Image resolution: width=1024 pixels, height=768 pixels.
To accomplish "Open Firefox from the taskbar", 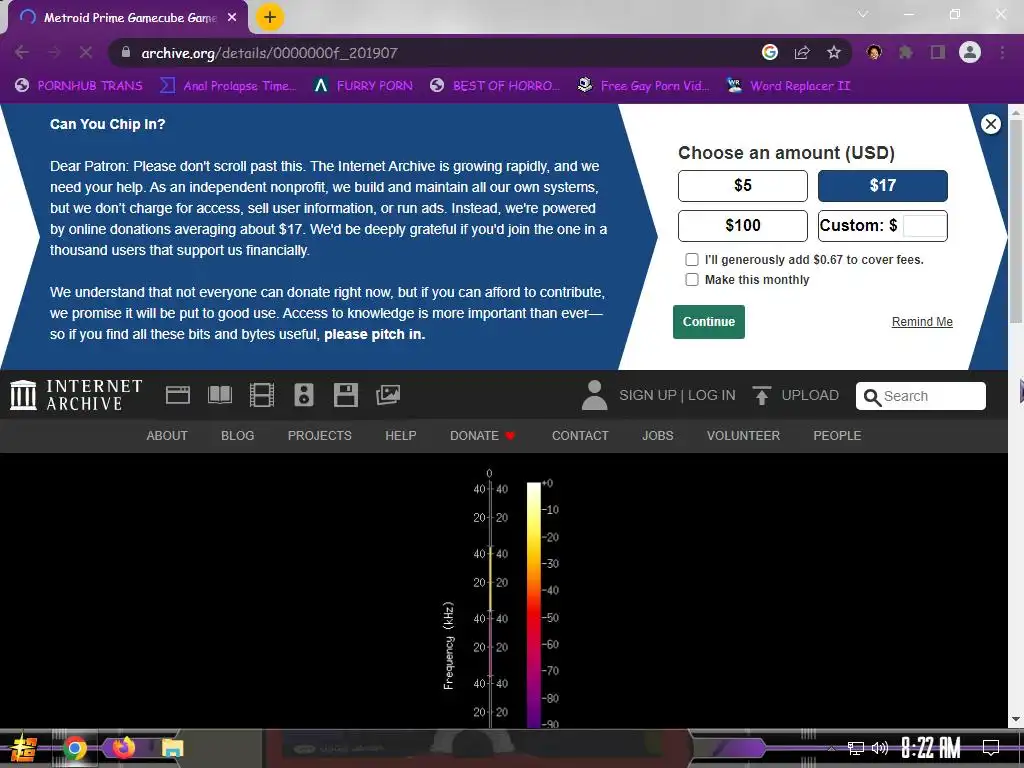I will pyautogui.click(x=123, y=748).
